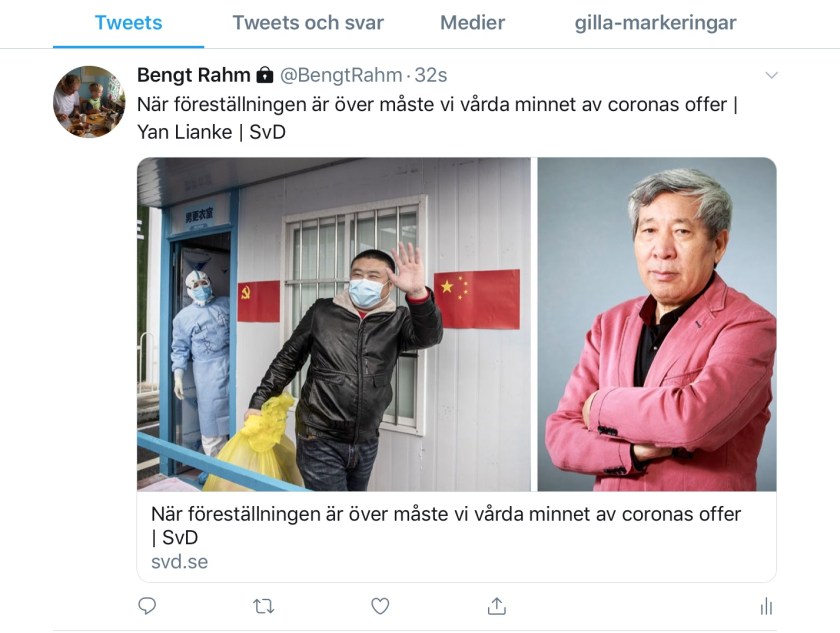Image resolution: width=840 pixels, height=633 pixels.
Task: Go to the gilla-markeringar tab
Action: [x=655, y=23]
